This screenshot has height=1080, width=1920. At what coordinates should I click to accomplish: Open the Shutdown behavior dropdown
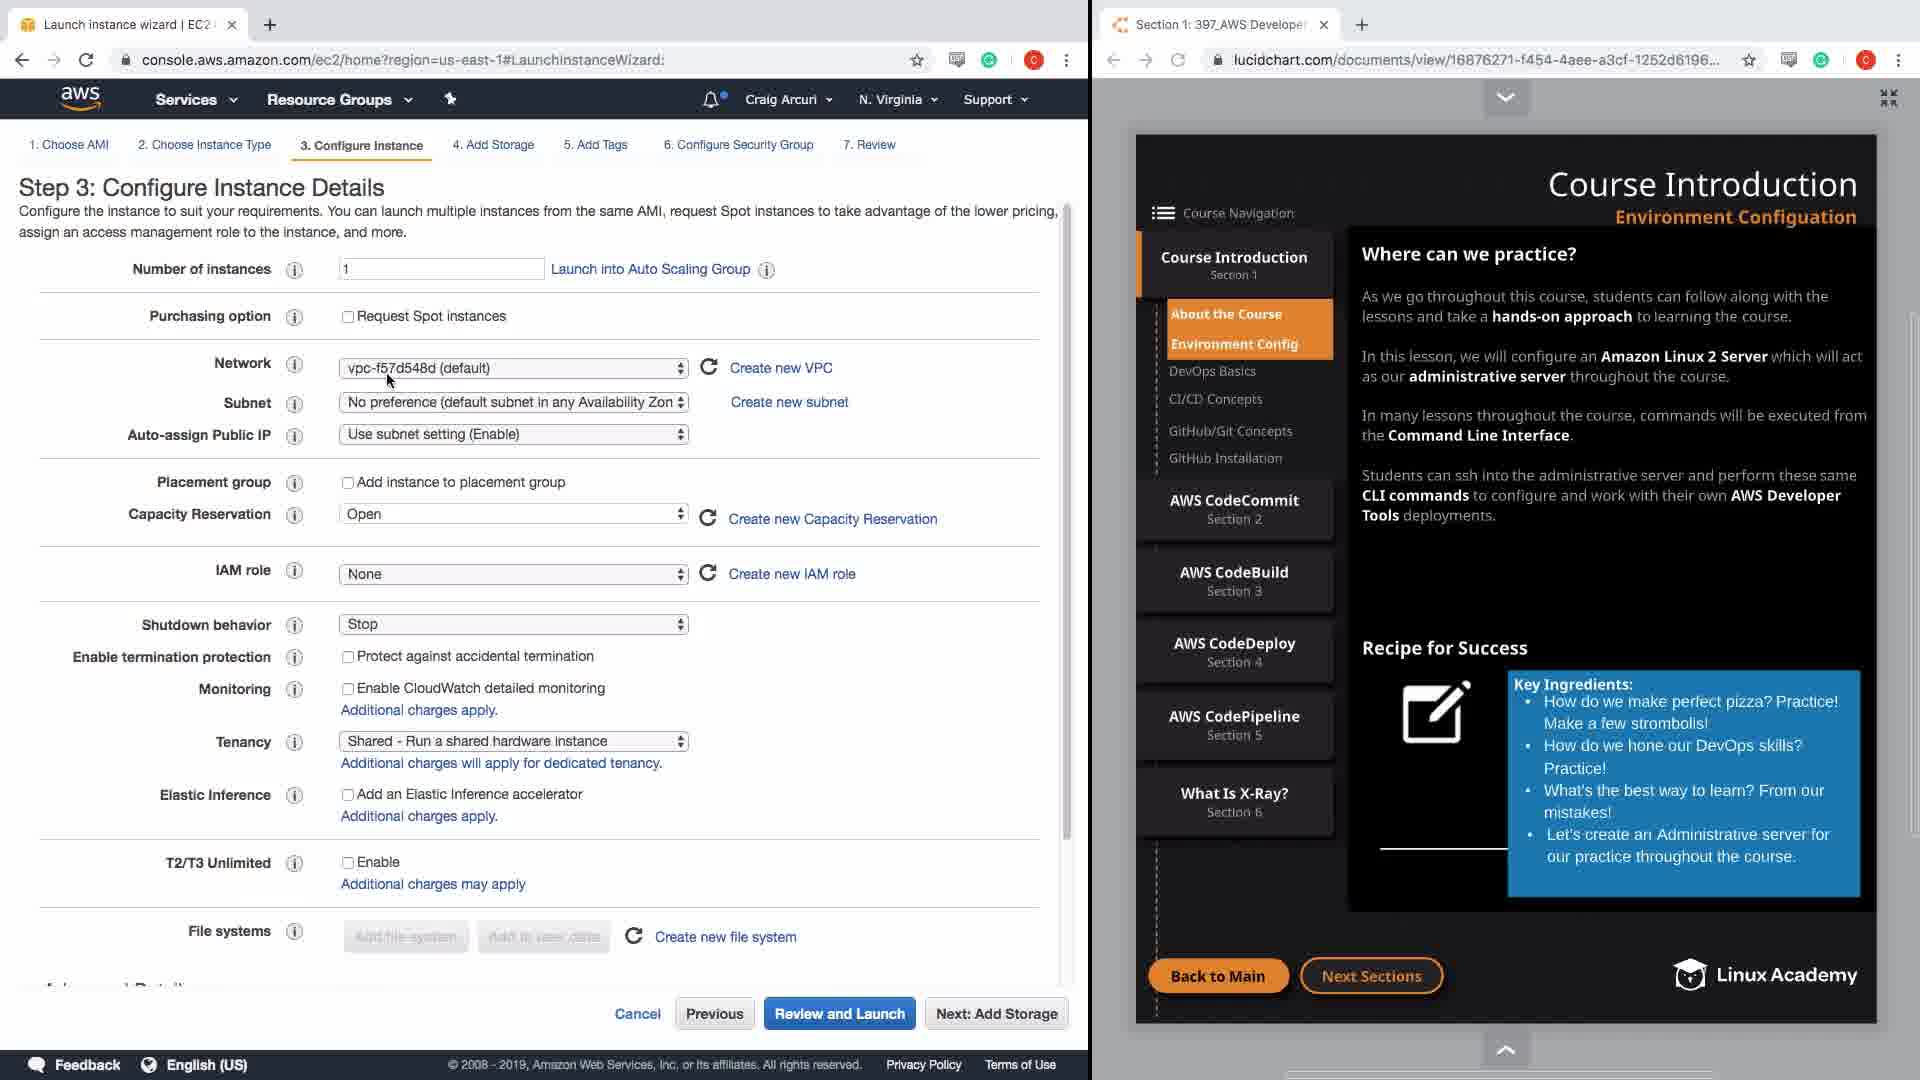click(514, 624)
